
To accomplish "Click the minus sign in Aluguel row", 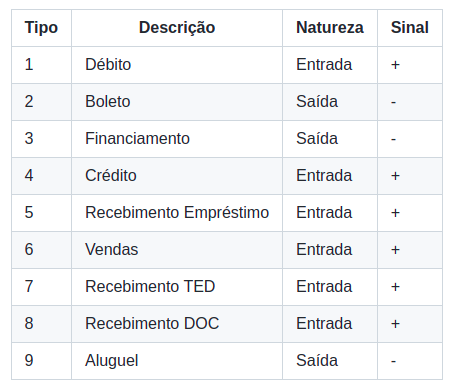I will coord(394,361).
